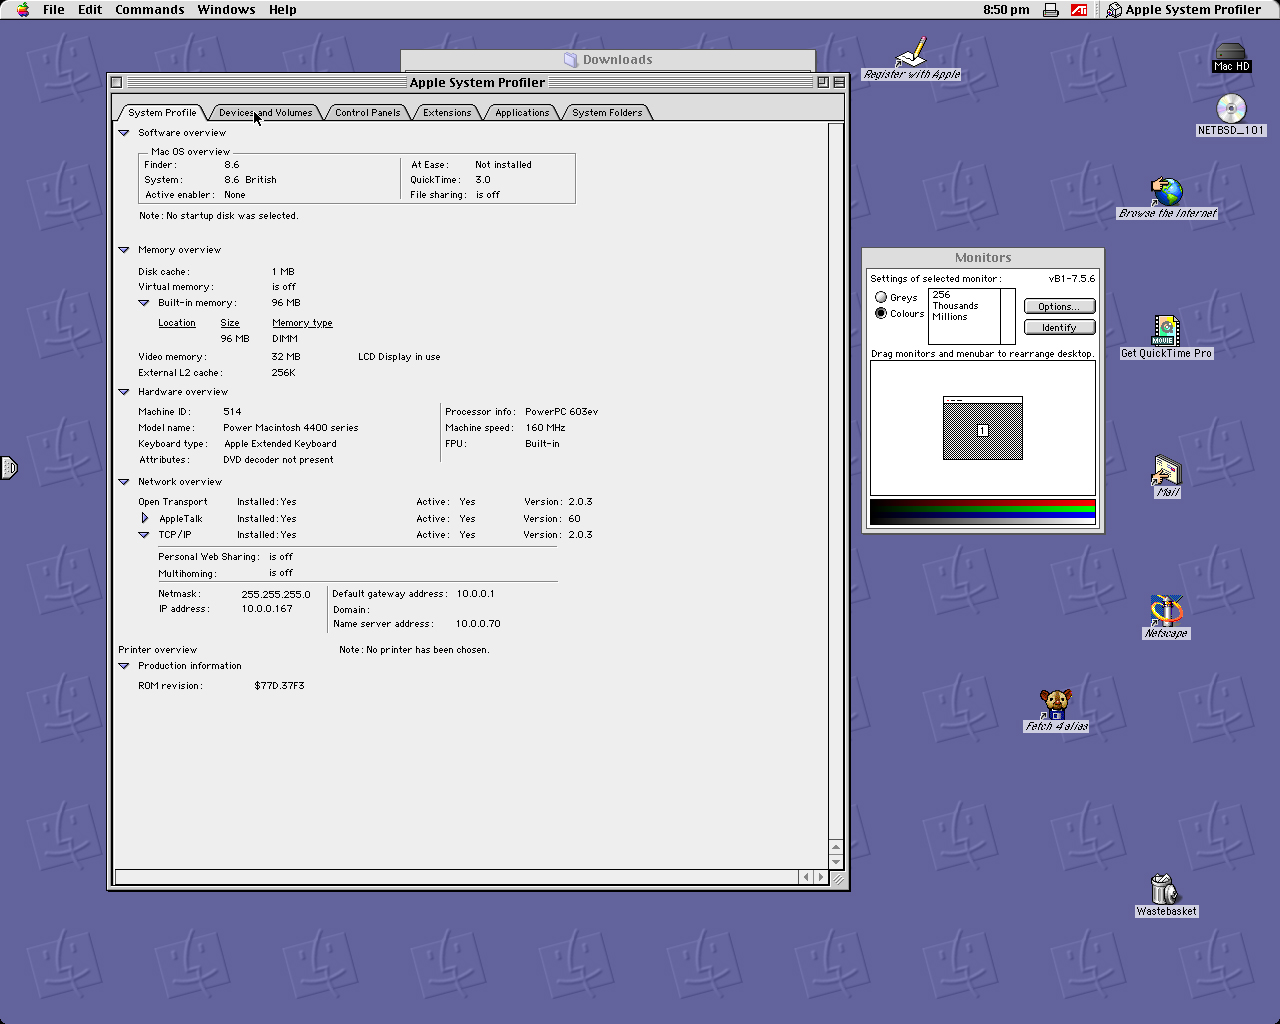Viewport: 1280px width, 1024px height.
Task: Click the ATI icon in menu bar
Action: 1079,10
